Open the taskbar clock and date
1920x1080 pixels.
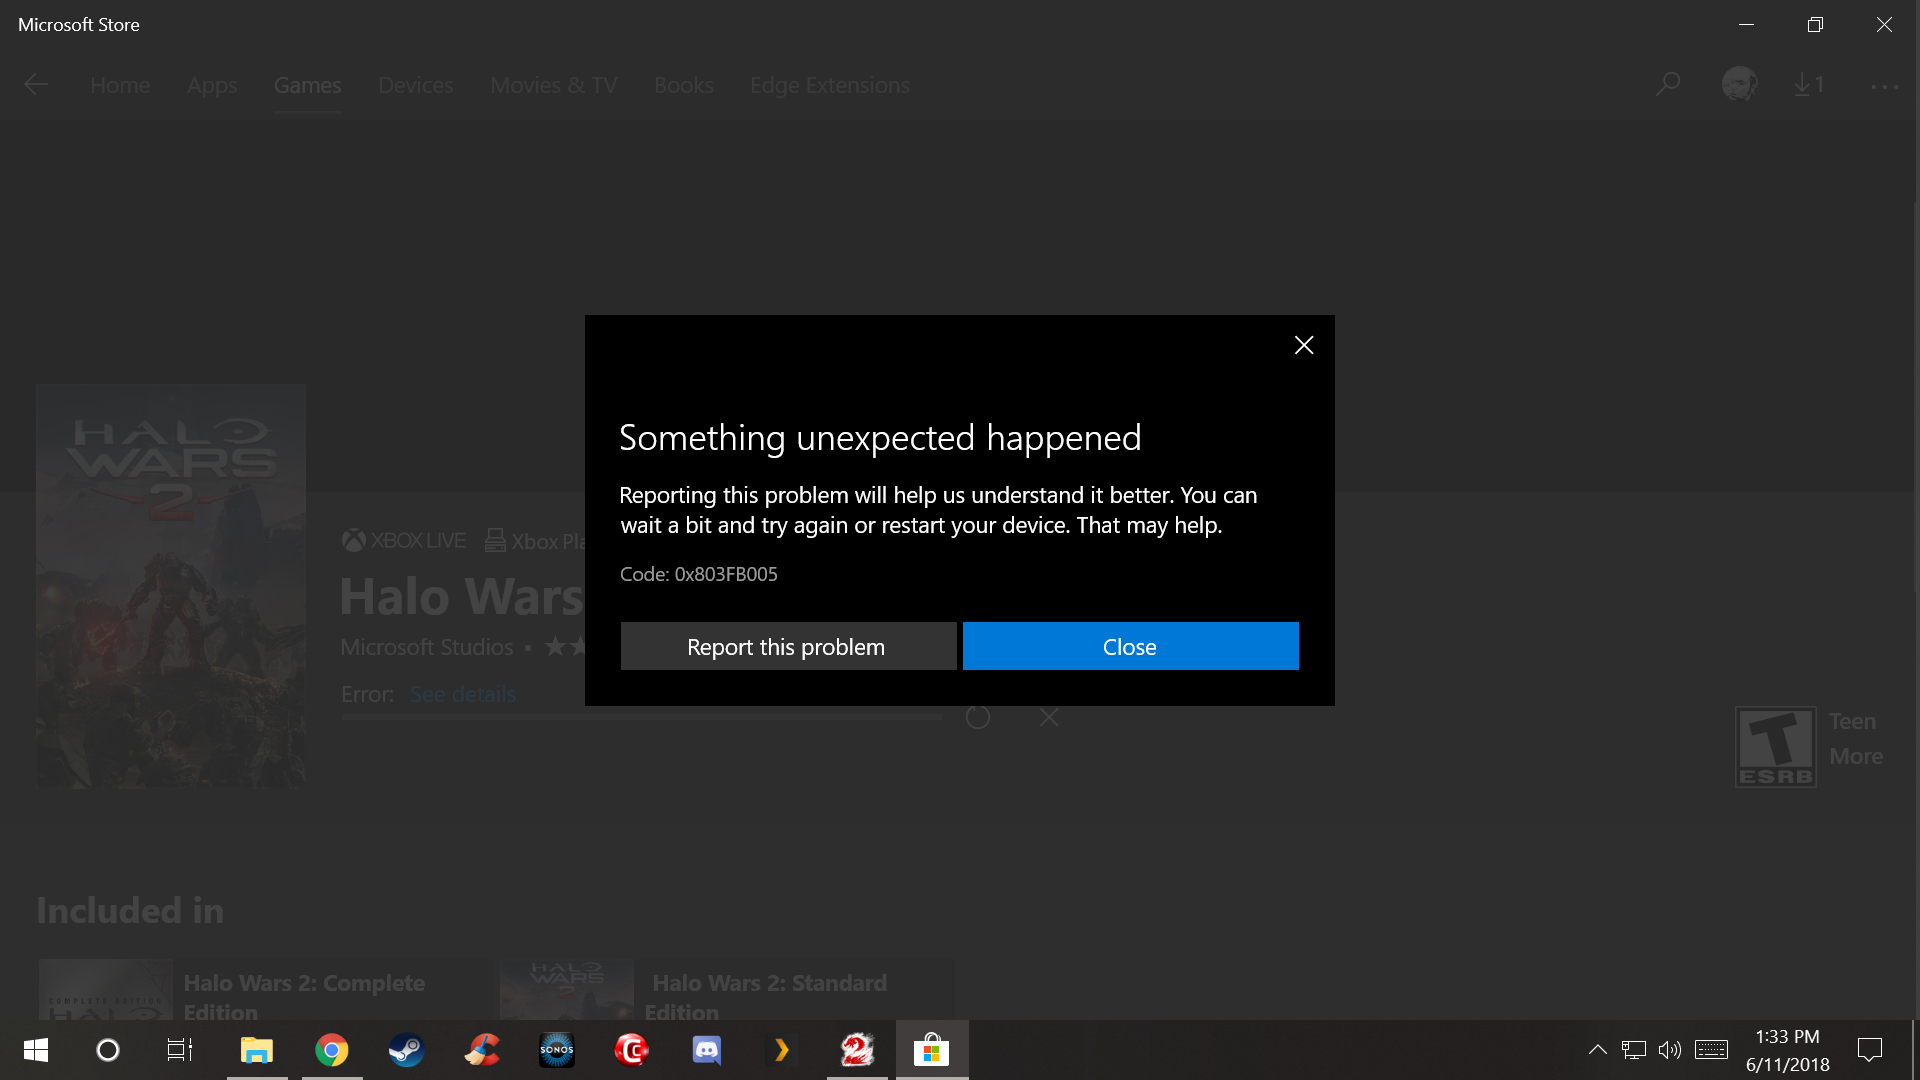pos(1788,1050)
